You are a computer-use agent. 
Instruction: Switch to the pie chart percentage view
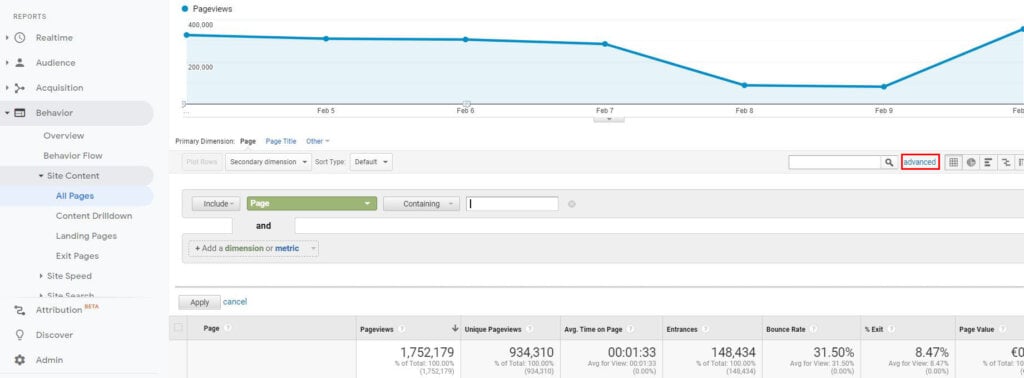[x=971, y=162]
